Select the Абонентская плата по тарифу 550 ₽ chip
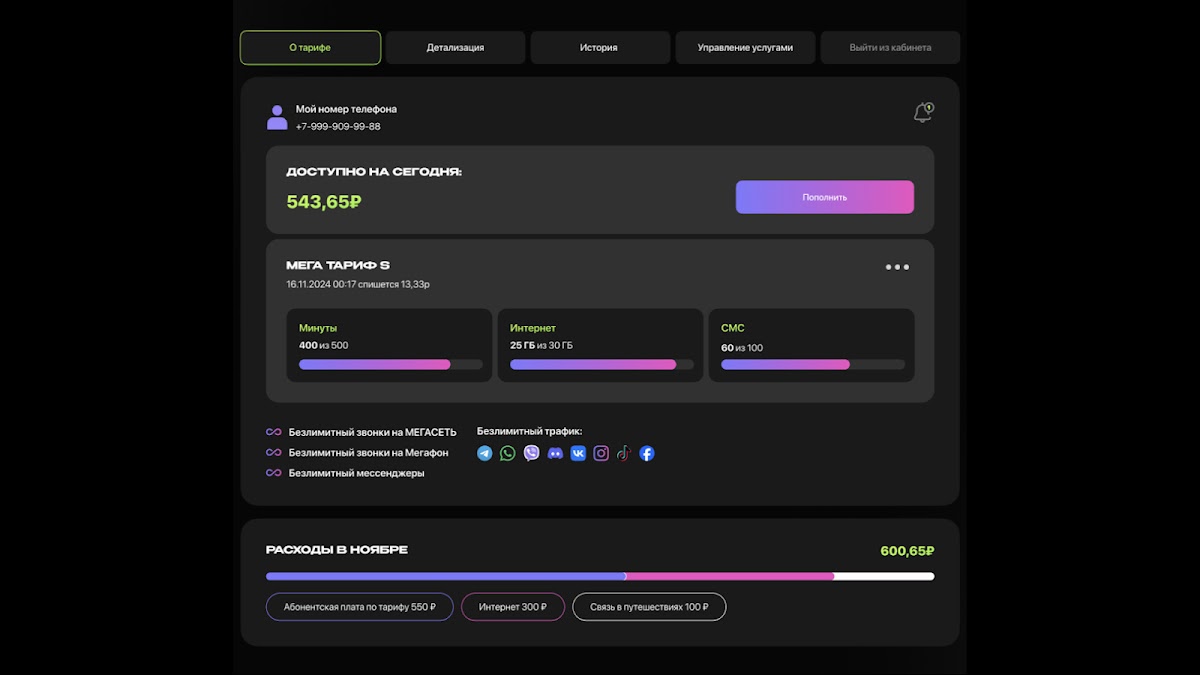 (x=359, y=607)
